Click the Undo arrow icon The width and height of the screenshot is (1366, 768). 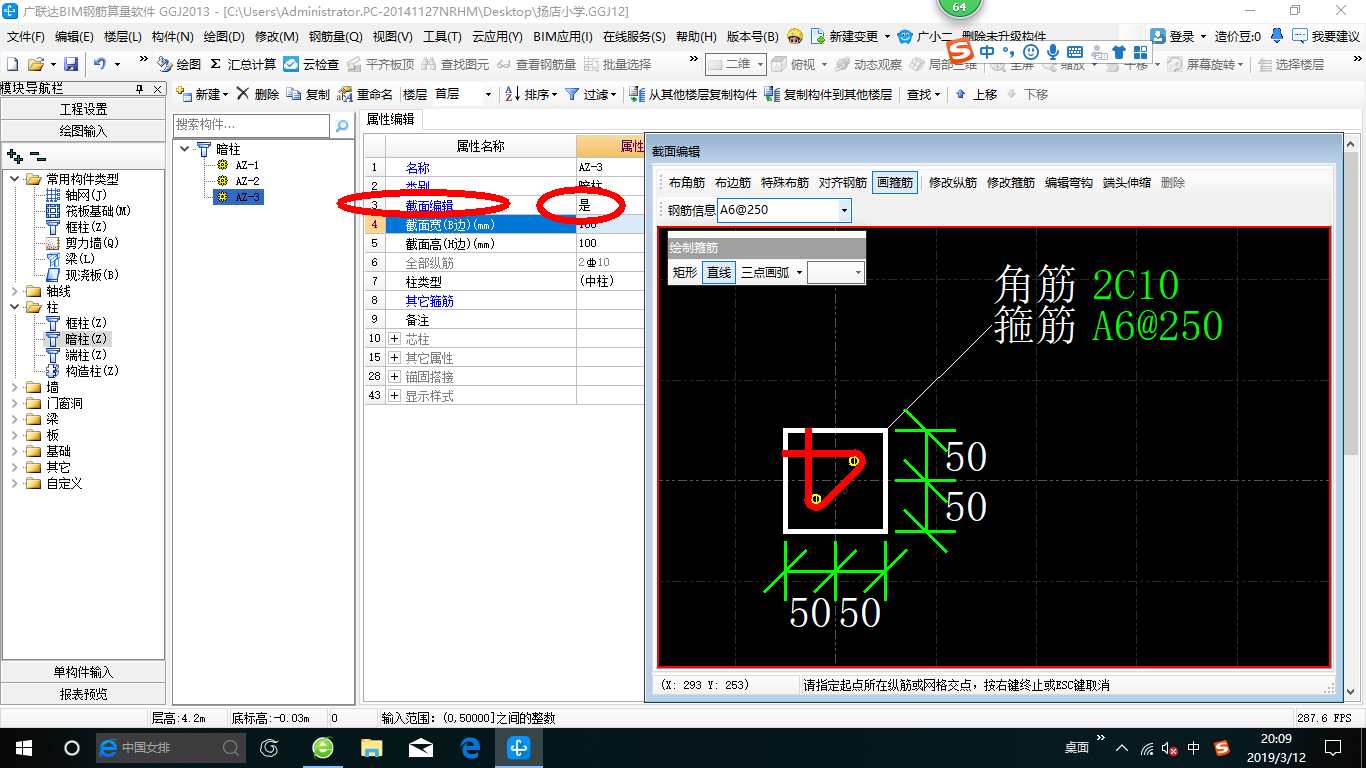100,64
